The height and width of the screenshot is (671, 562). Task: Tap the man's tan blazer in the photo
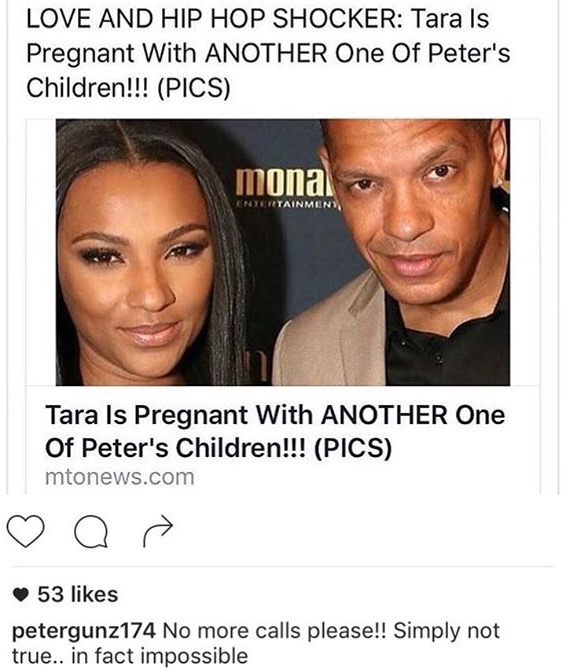pyautogui.click(x=330, y=334)
